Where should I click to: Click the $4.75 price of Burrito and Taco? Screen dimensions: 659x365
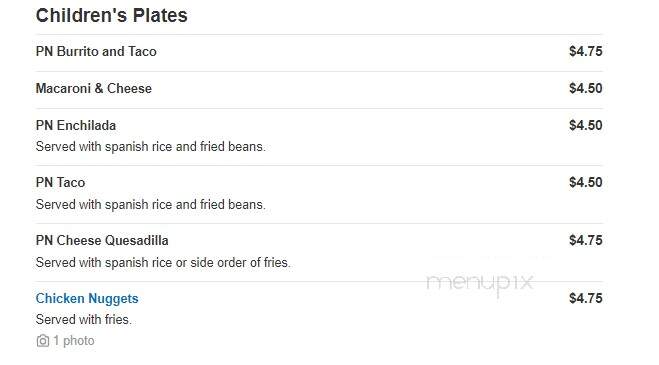point(586,51)
